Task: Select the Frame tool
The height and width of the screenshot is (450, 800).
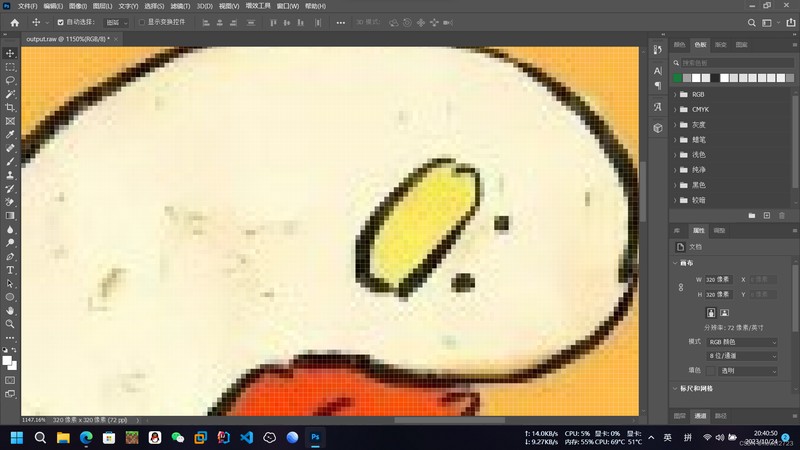Action: [x=10, y=121]
